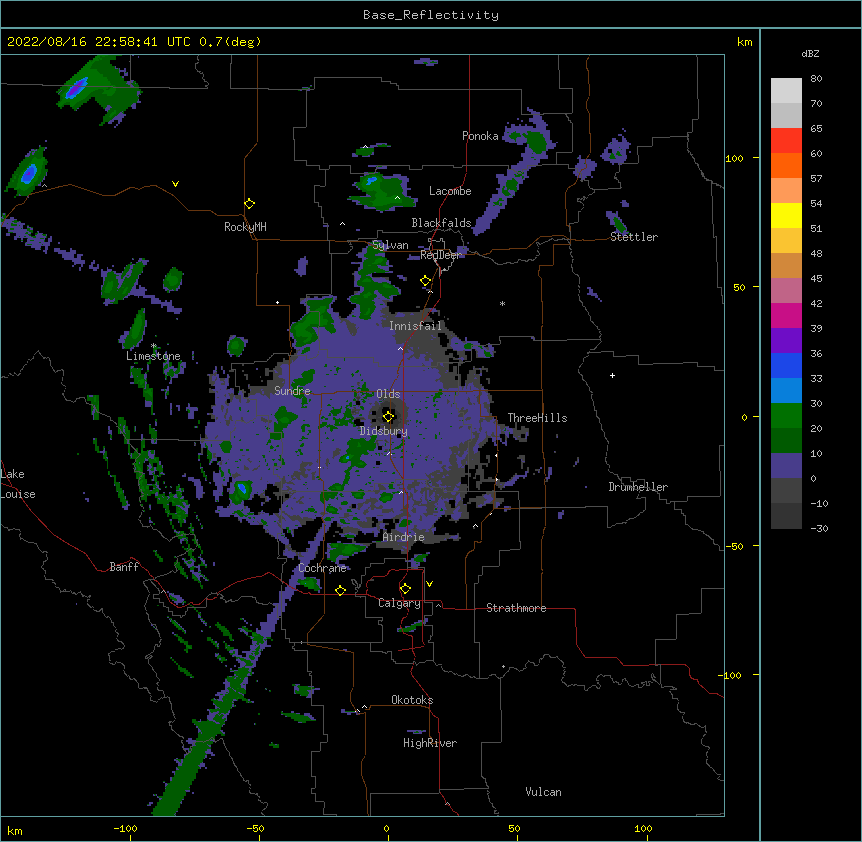Select the Vulcan label

click(543, 792)
